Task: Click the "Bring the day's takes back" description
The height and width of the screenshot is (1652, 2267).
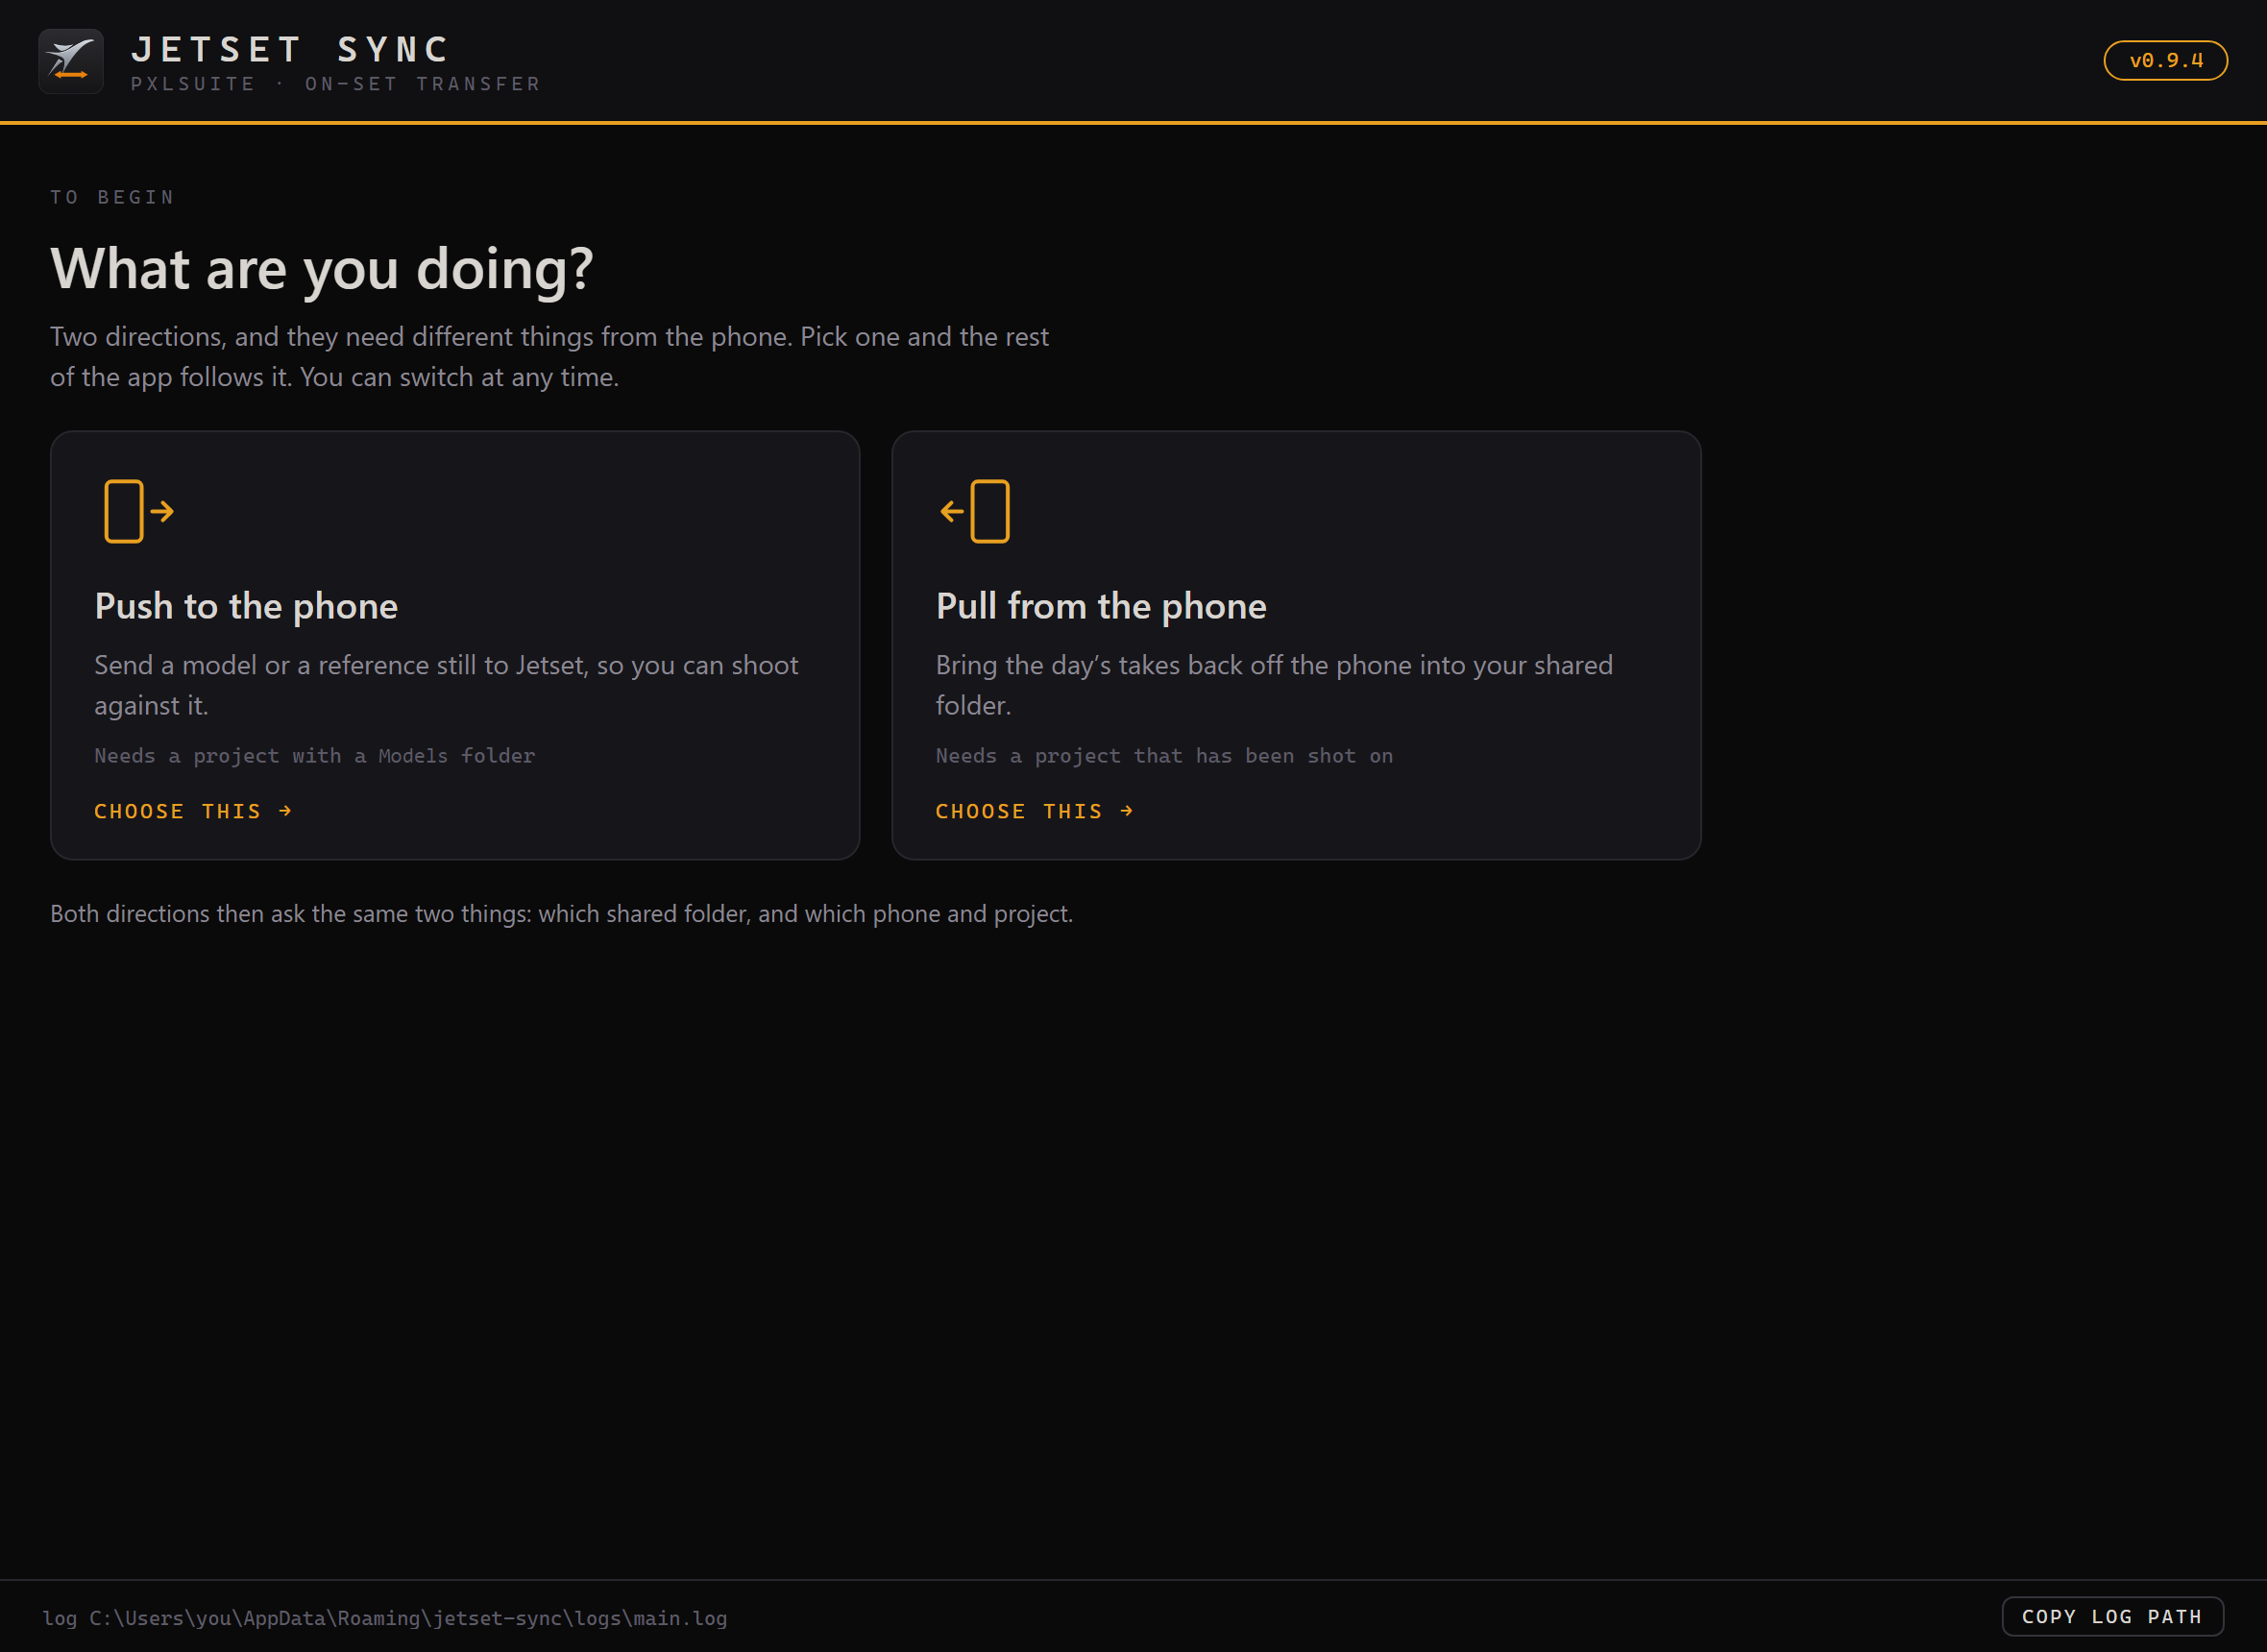Action: coord(1274,685)
